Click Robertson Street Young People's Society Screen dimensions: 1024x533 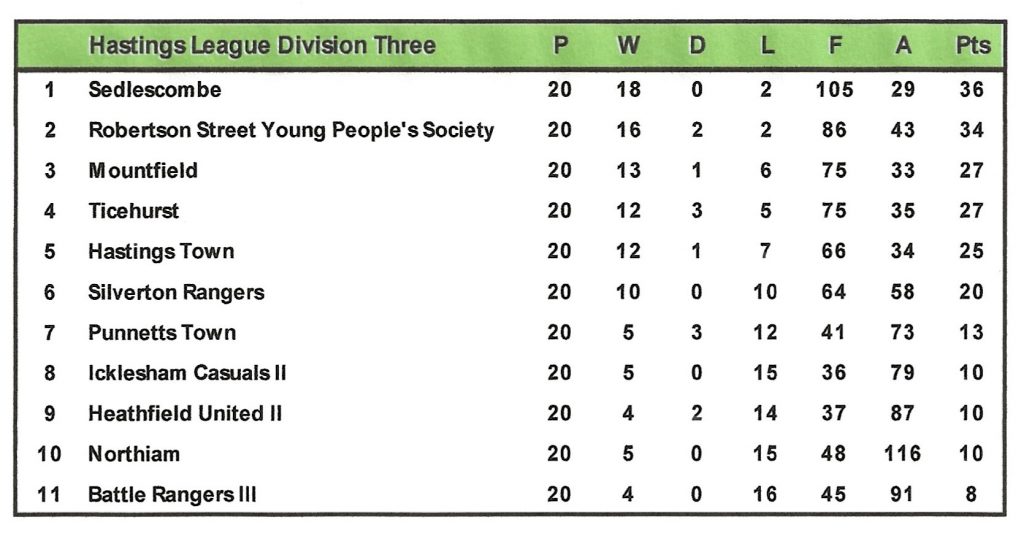(x=291, y=130)
